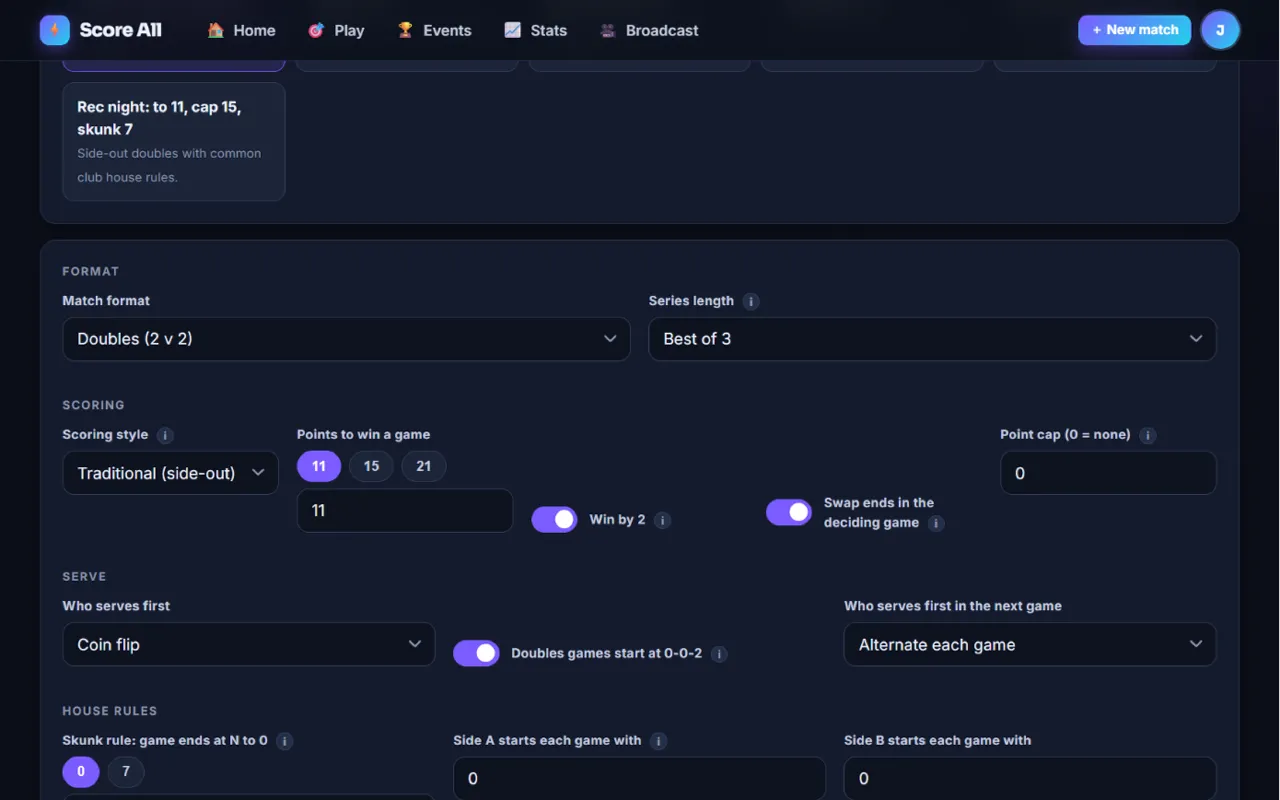Show info for Scoring style

point(165,435)
